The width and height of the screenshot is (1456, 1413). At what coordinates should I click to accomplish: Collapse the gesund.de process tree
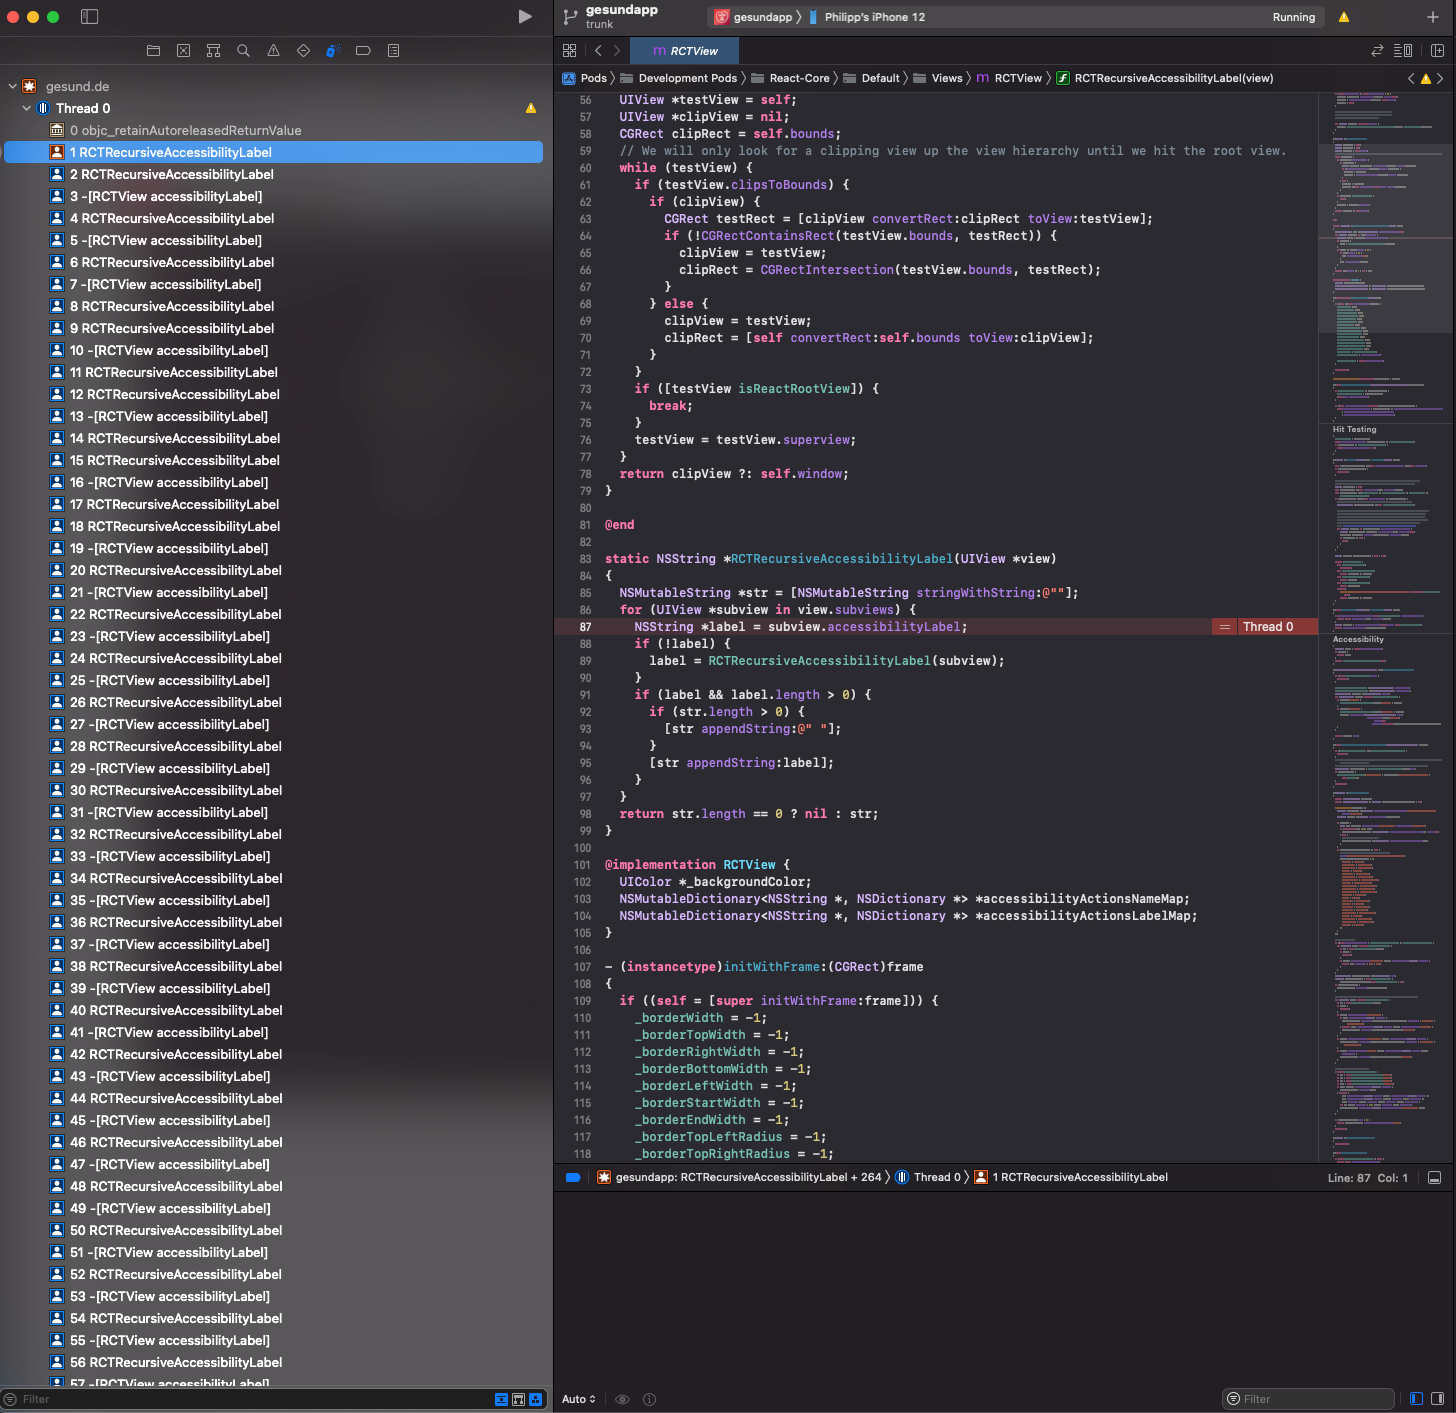pyautogui.click(x=12, y=86)
